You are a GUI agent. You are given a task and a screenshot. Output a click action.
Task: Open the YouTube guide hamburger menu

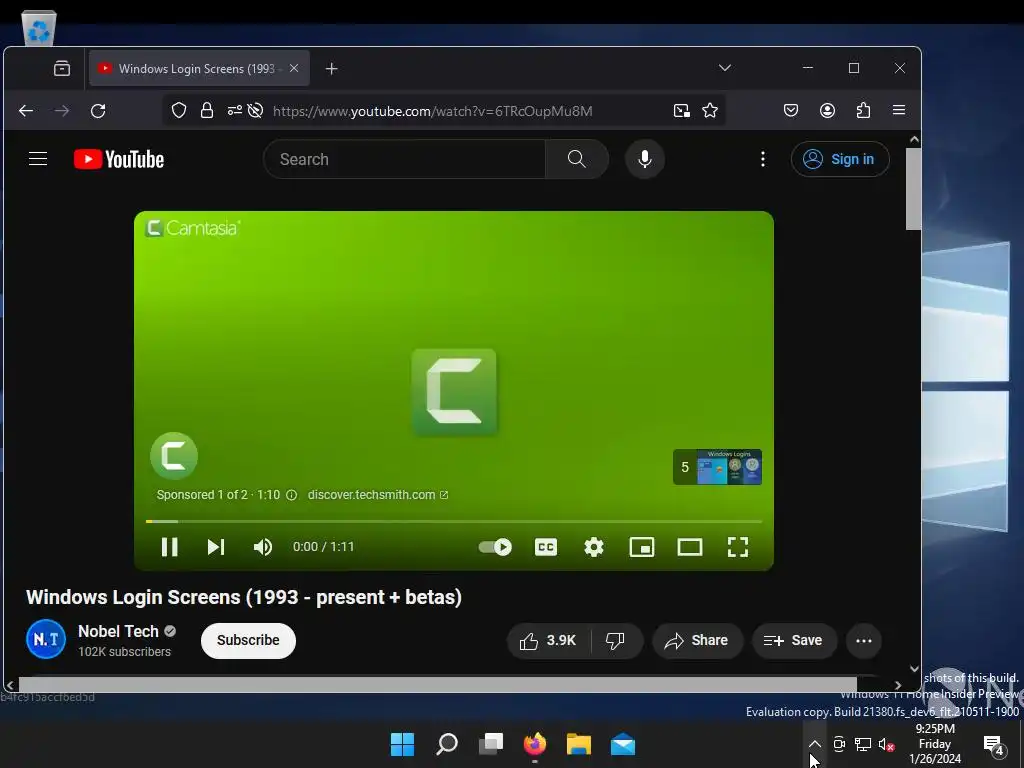pos(38,159)
